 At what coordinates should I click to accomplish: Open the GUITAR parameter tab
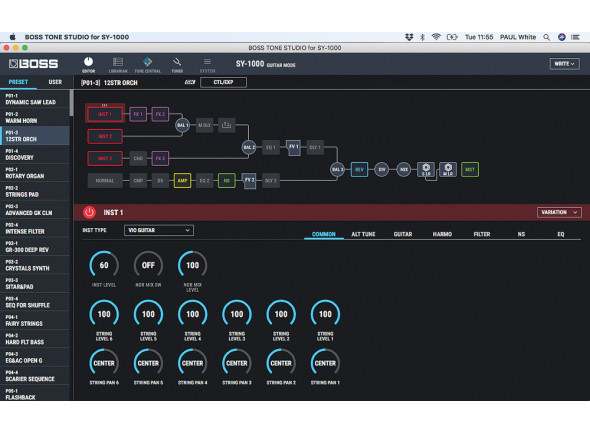click(403, 234)
